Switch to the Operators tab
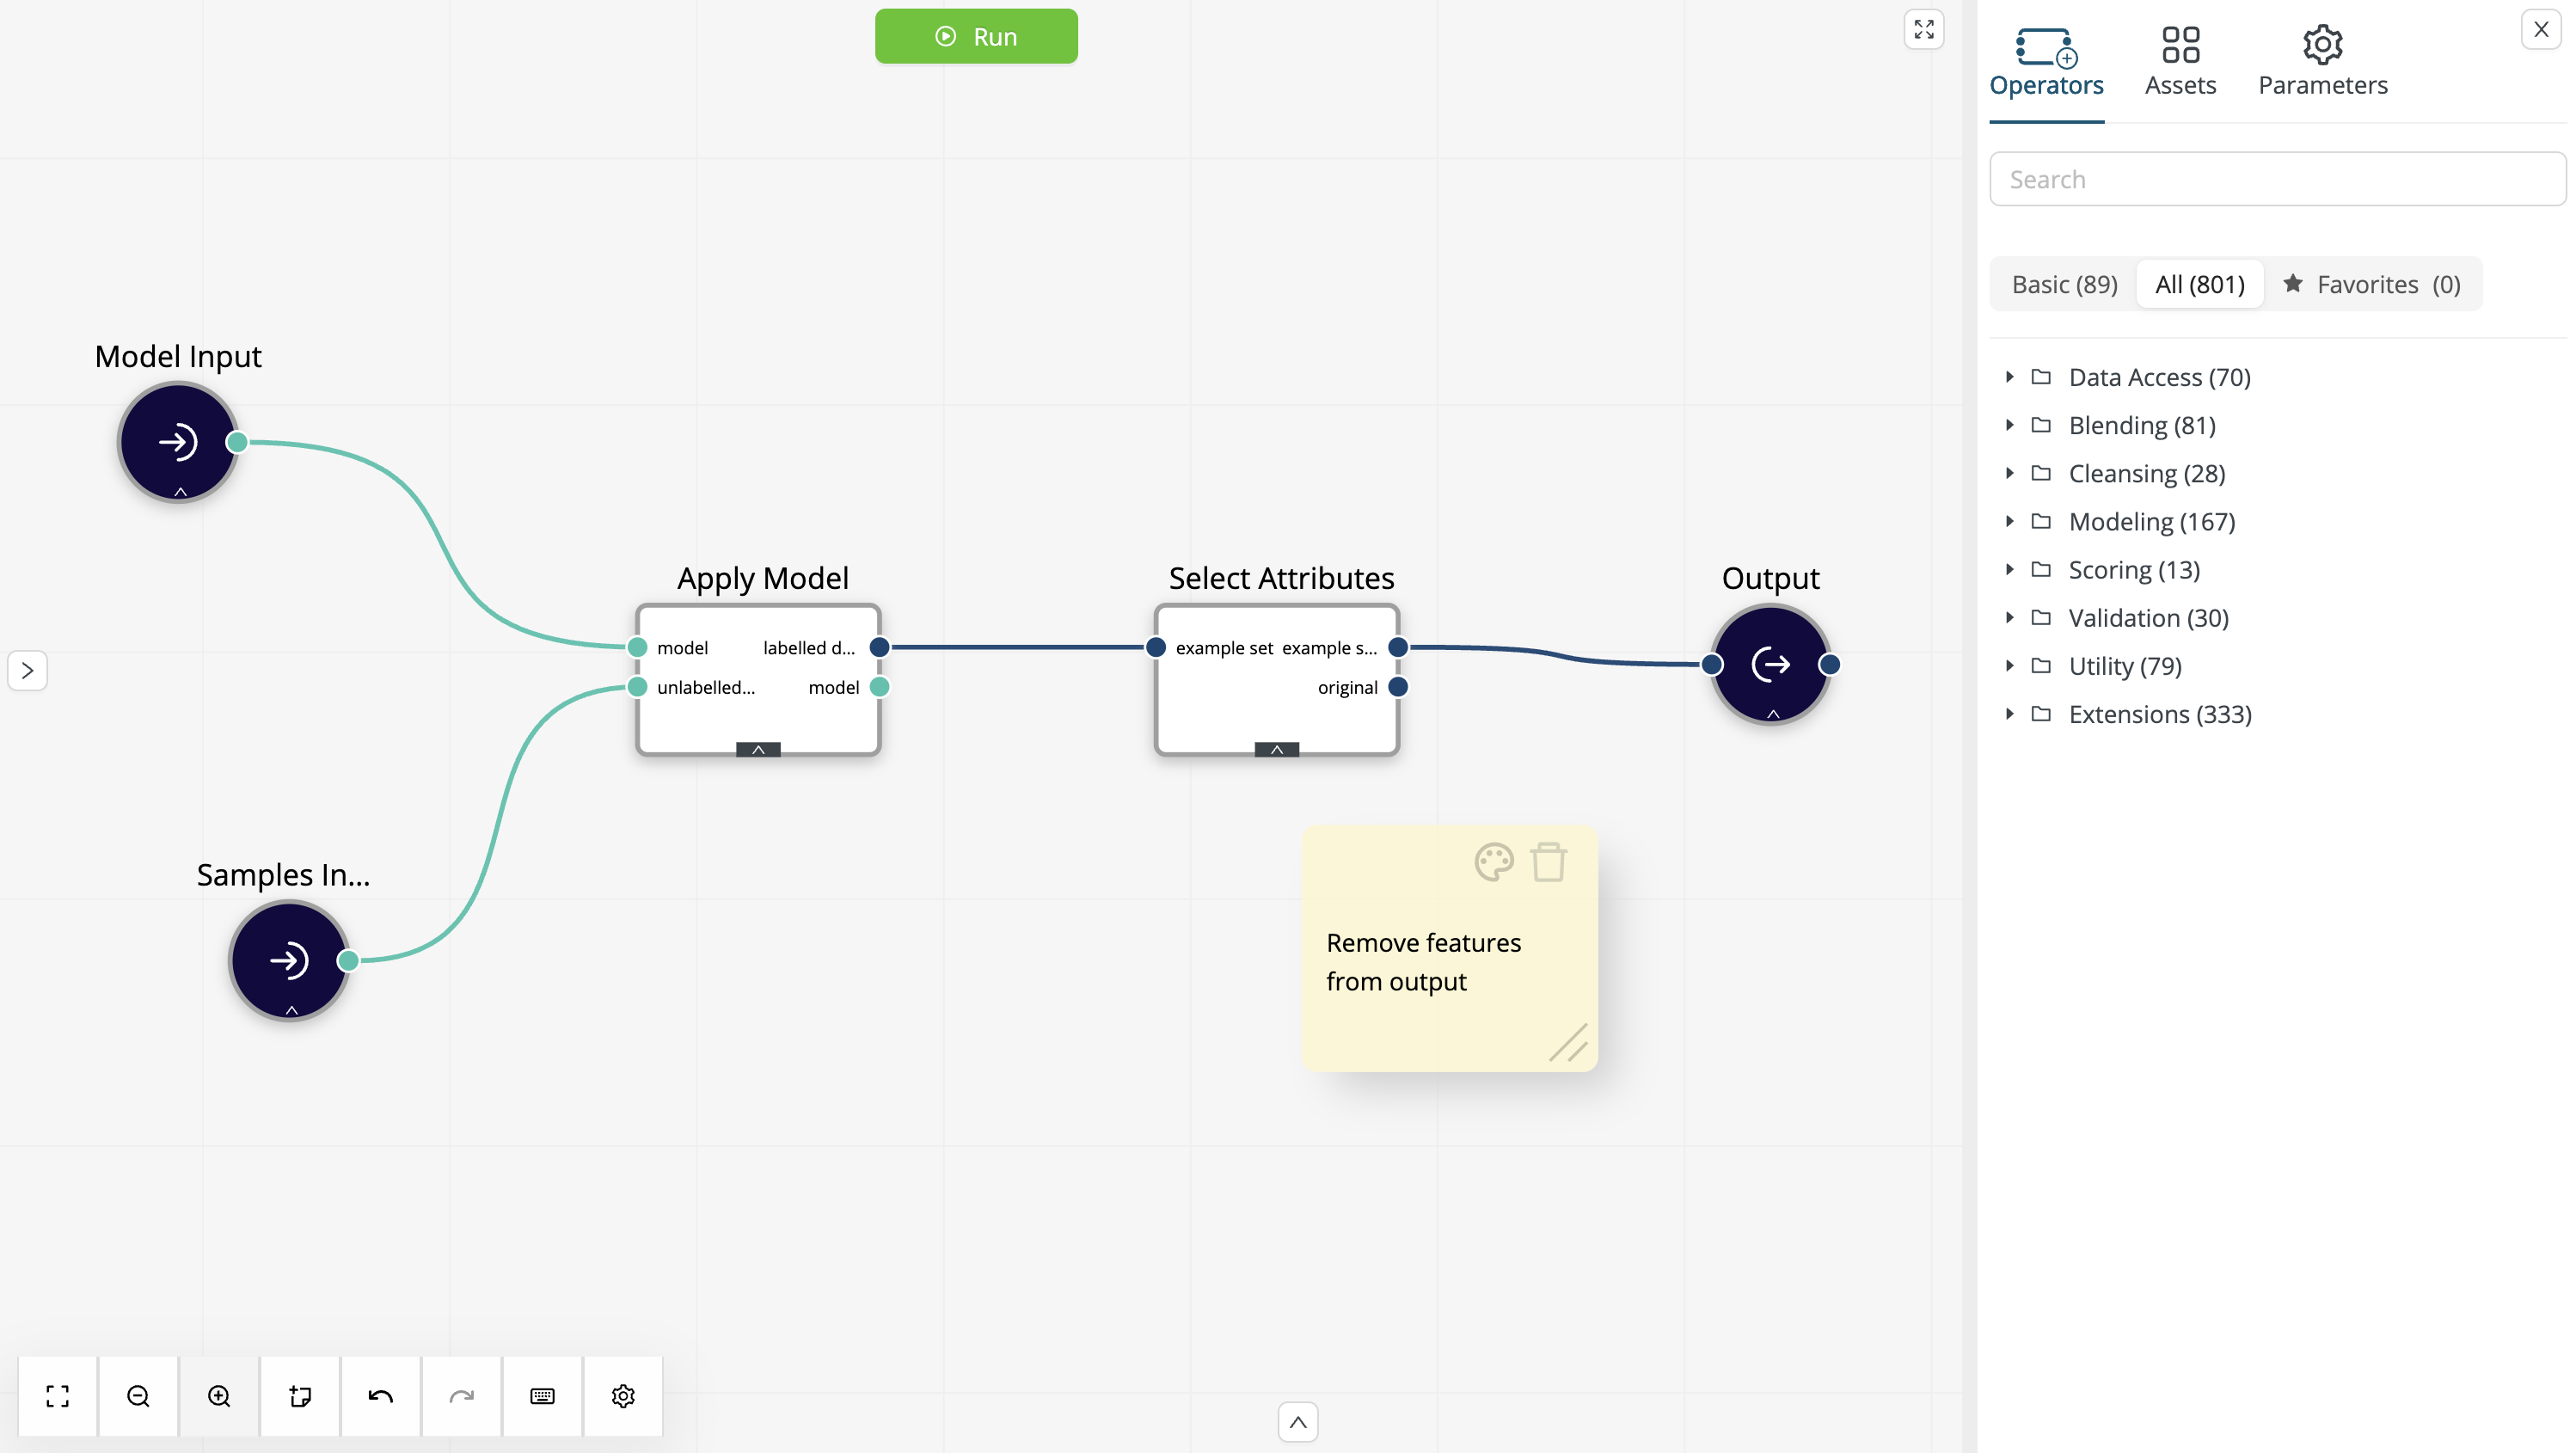2576x1453 pixels. coord(2046,62)
